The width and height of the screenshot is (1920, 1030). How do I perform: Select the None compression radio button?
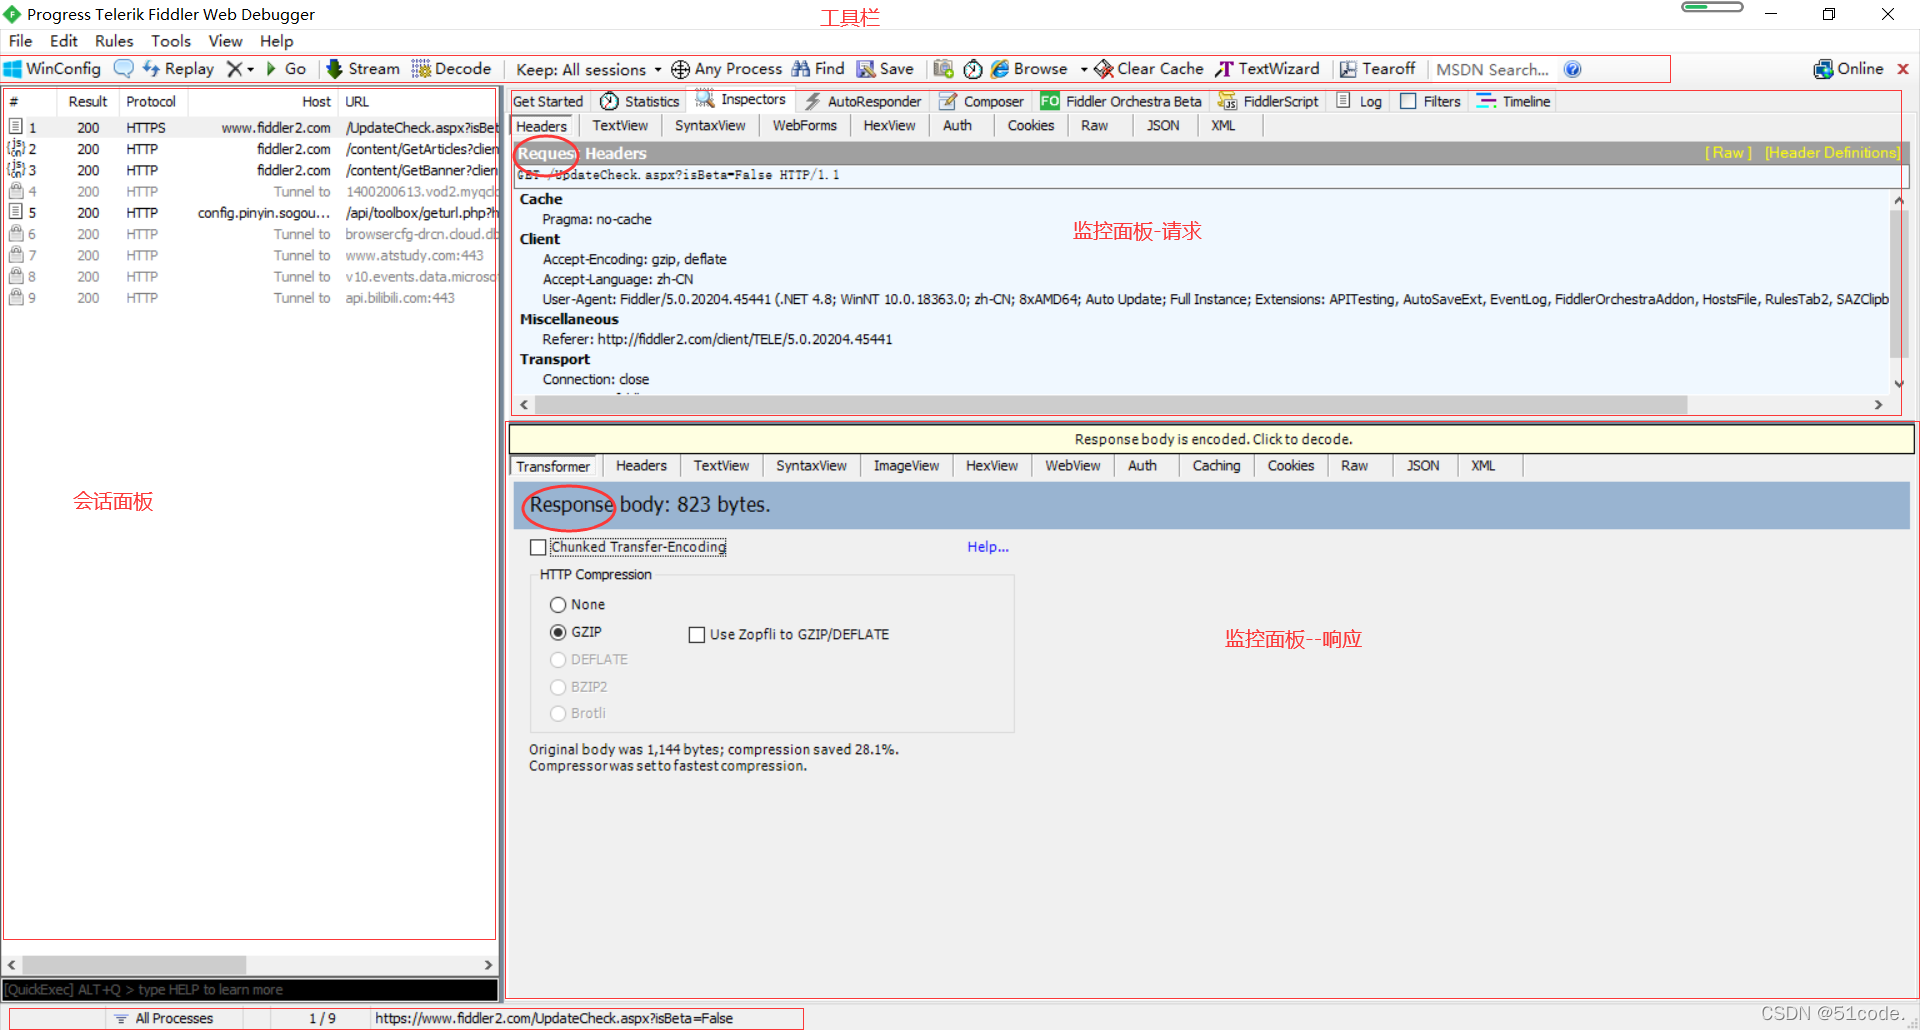click(558, 605)
